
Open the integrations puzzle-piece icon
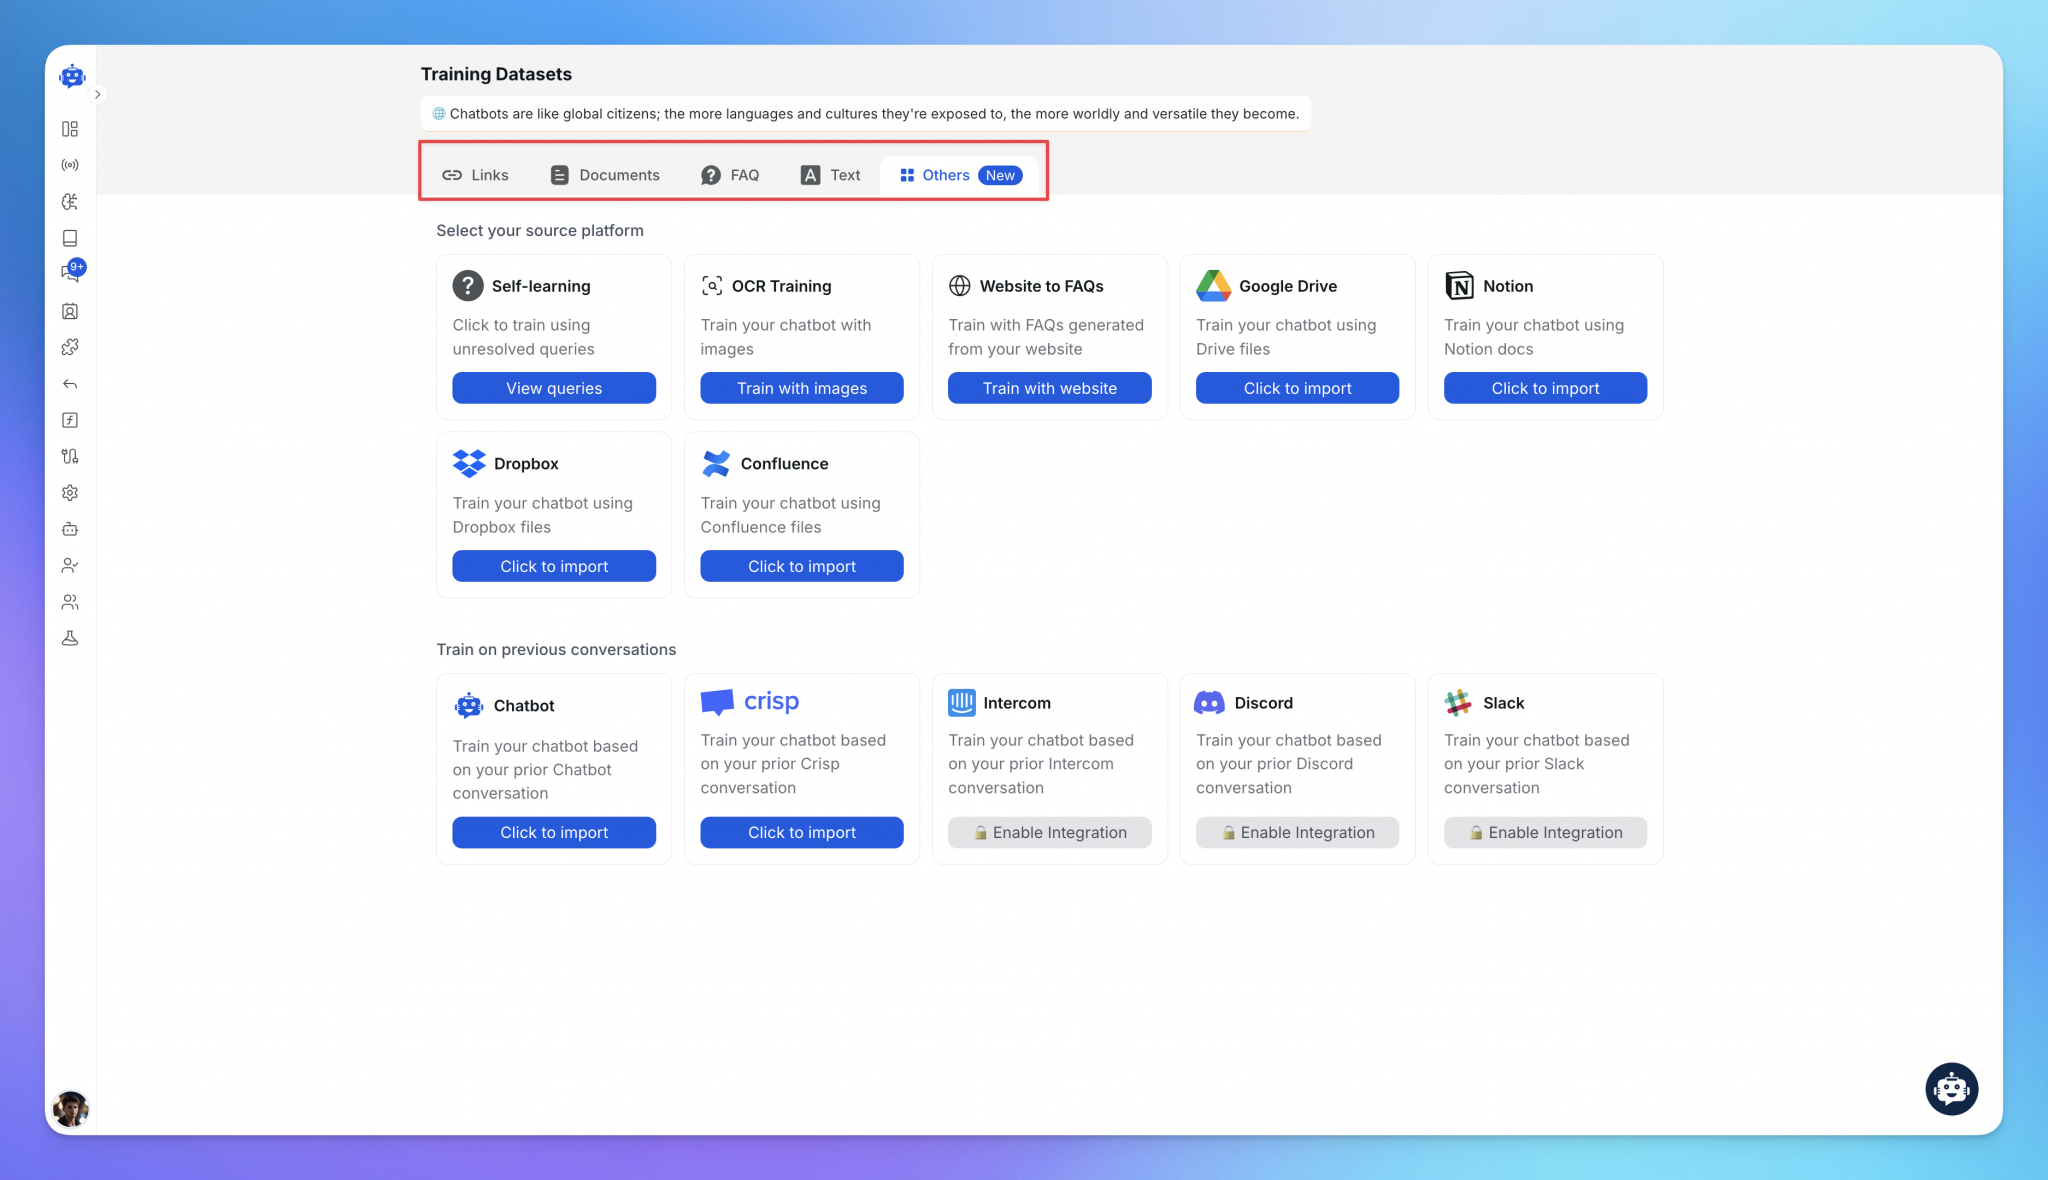point(70,347)
